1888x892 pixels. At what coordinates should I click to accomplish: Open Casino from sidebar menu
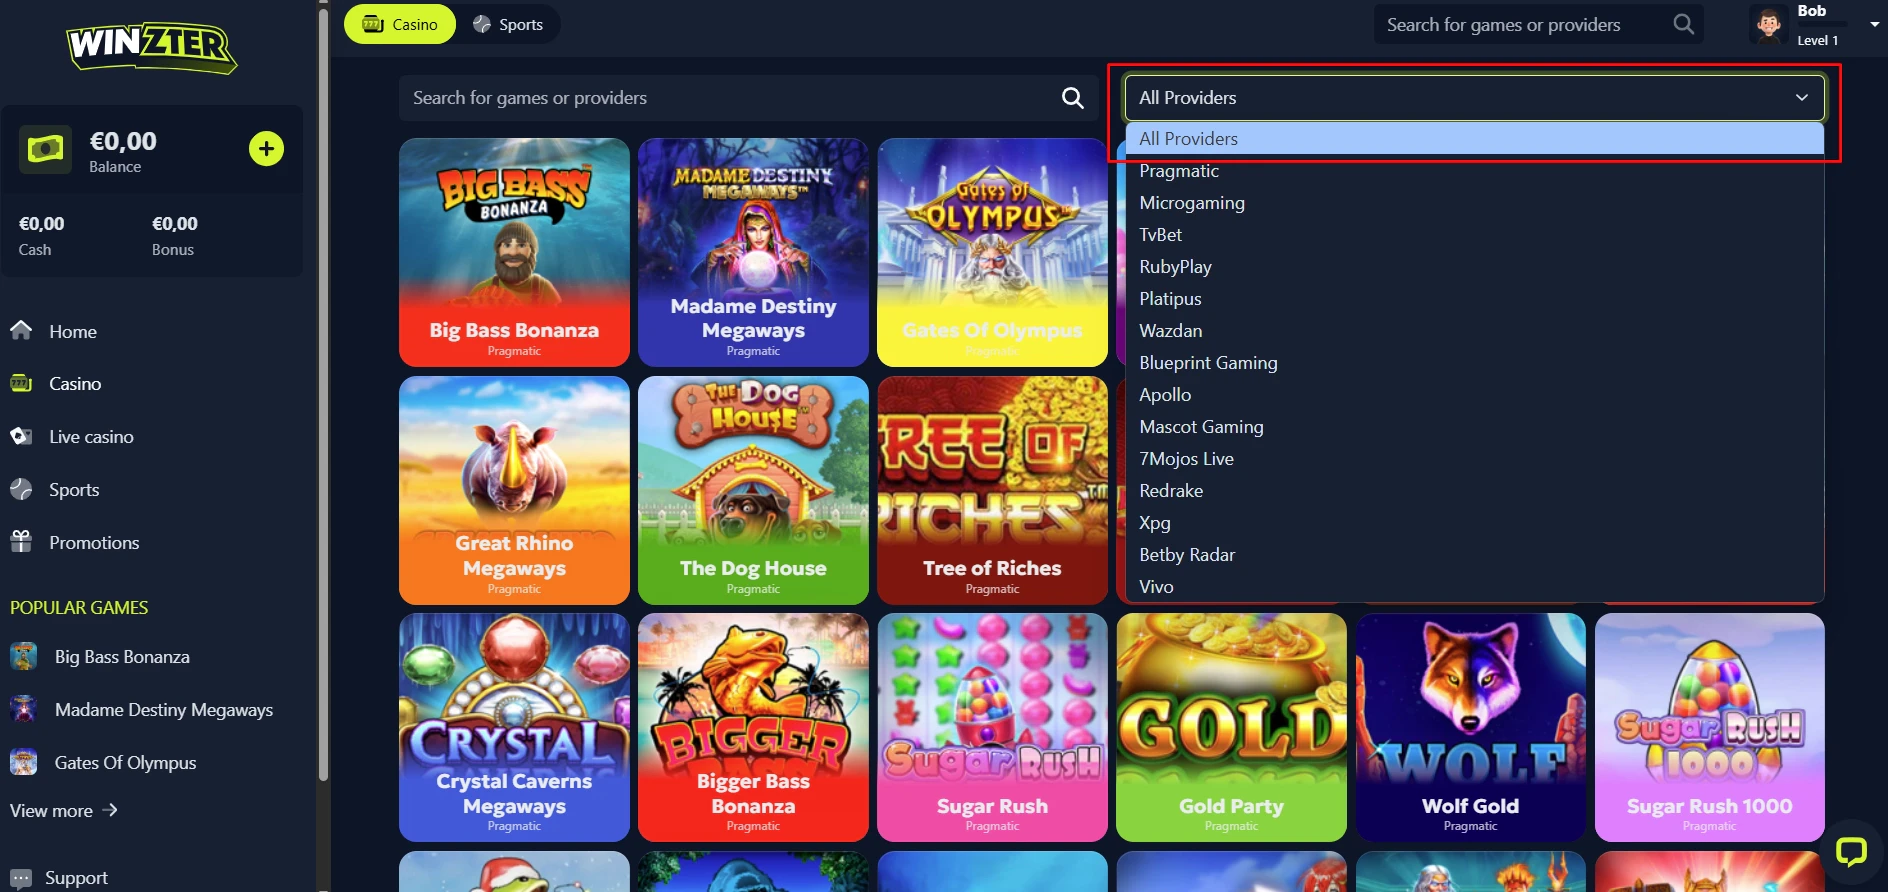tap(75, 383)
